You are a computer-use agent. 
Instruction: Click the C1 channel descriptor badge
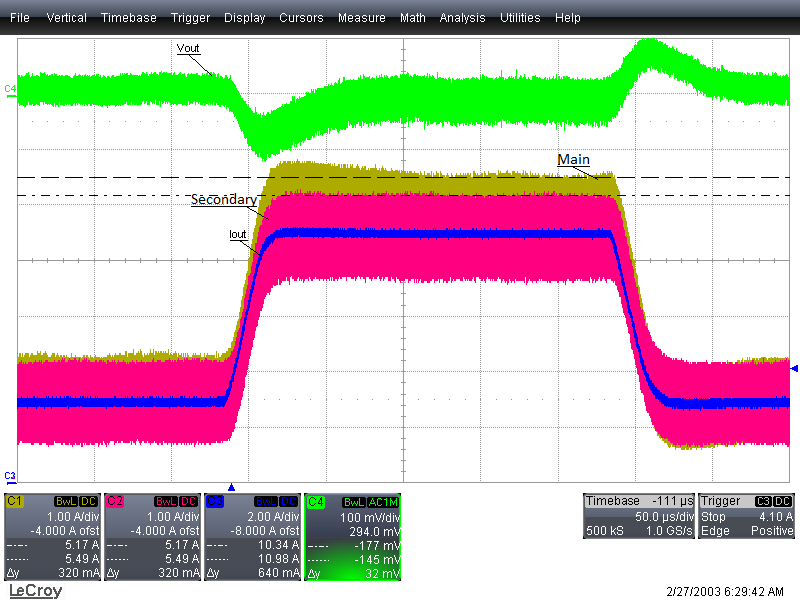coord(15,499)
